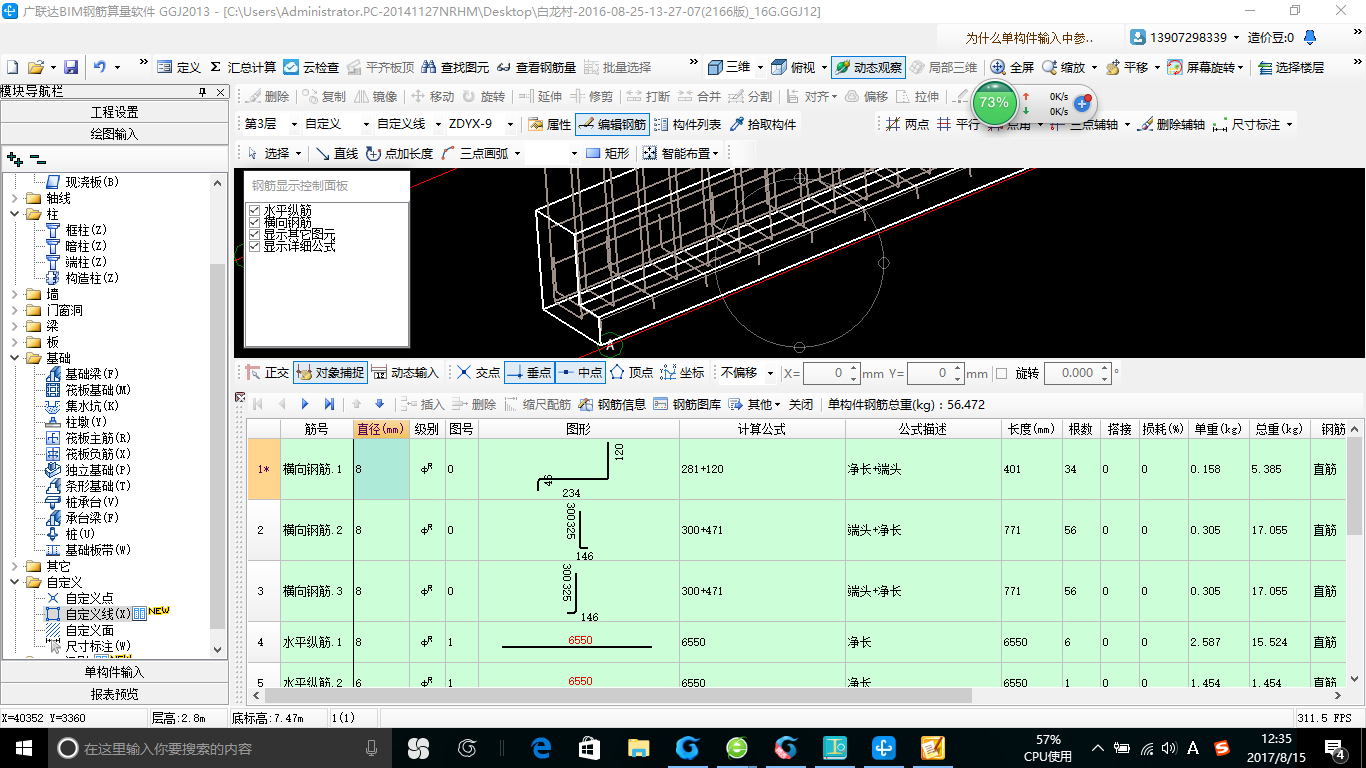Open 选择楼层 floor selection

[x=1291, y=67]
